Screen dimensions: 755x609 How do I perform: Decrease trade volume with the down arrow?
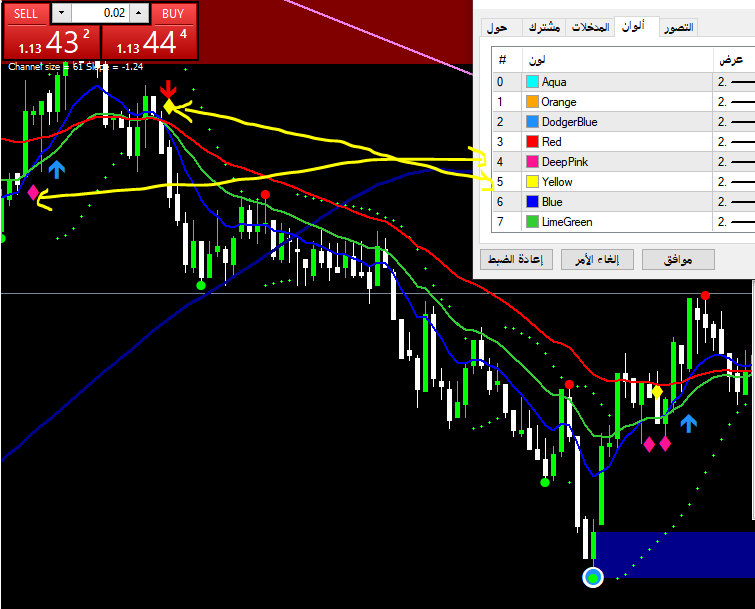click(61, 13)
